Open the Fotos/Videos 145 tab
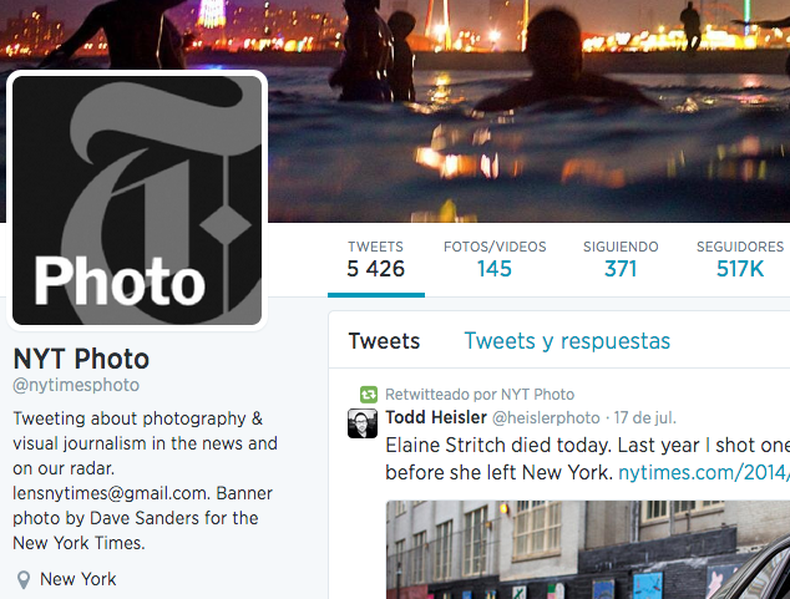Image resolution: width=790 pixels, height=599 pixels. 495,260
